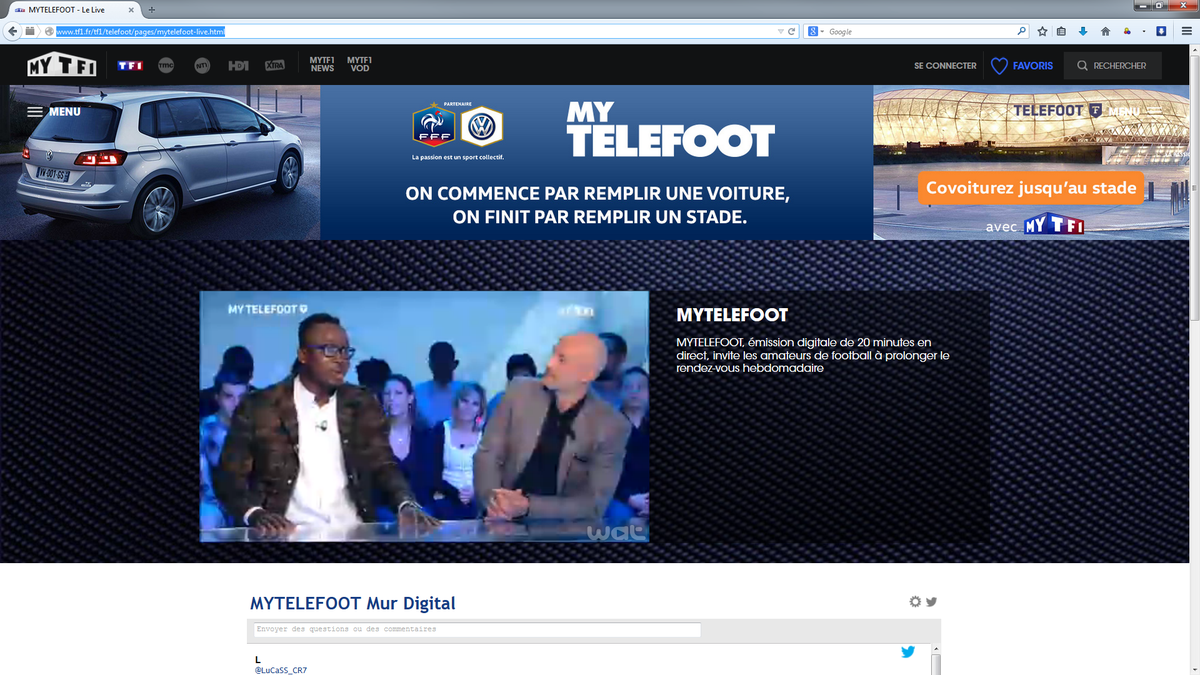This screenshot has height=675, width=1200.
Task: Close the MYTELEFOOT - Le Live tab
Action: point(131,9)
